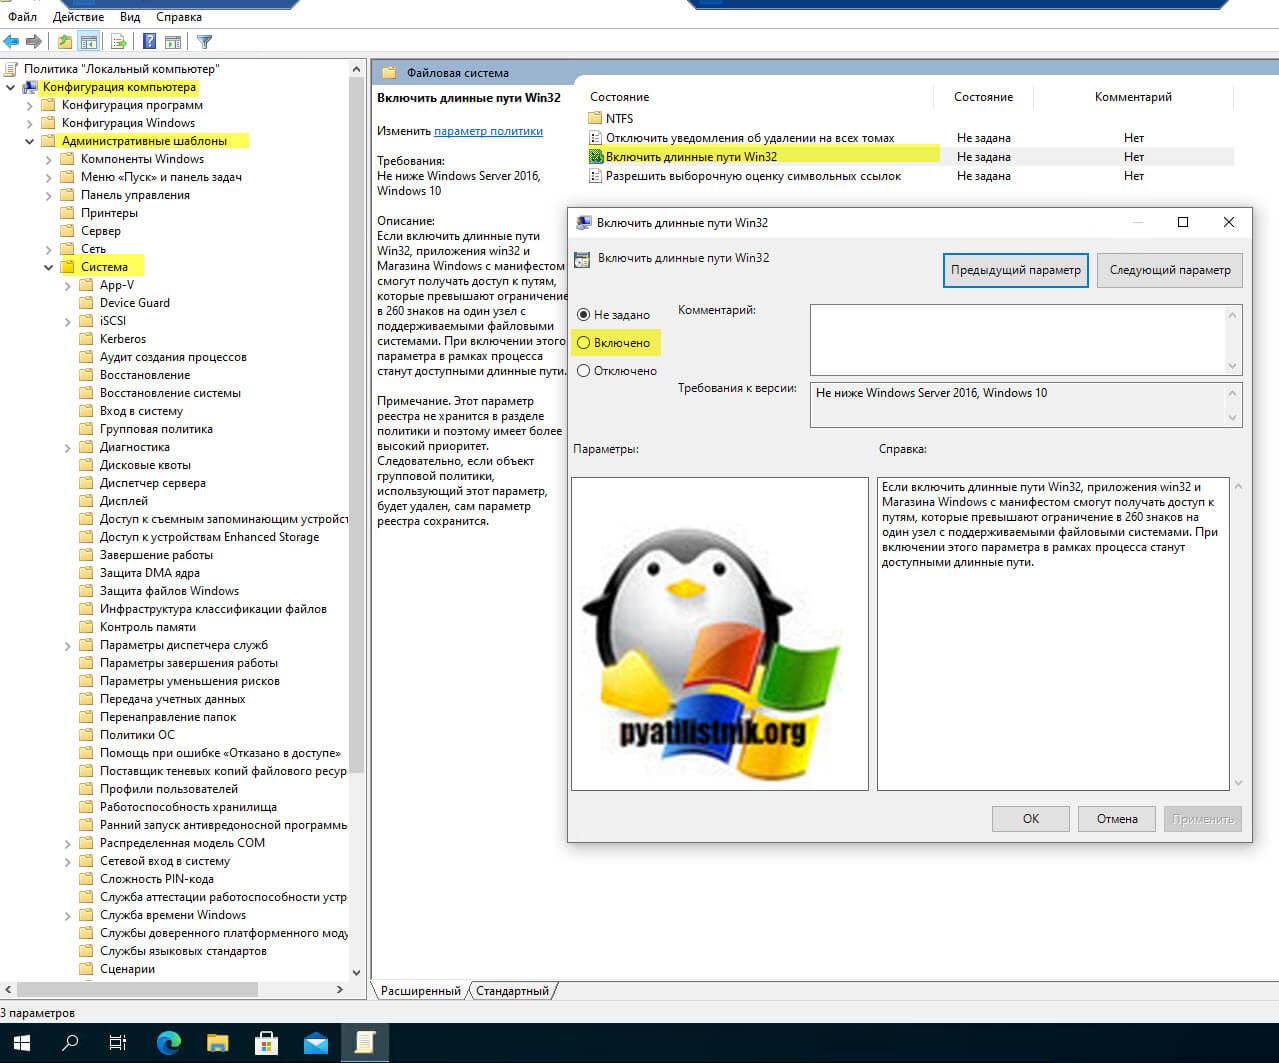Click the Up One Level folder icon
This screenshot has height=1063, width=1279.
coord(65,41)
